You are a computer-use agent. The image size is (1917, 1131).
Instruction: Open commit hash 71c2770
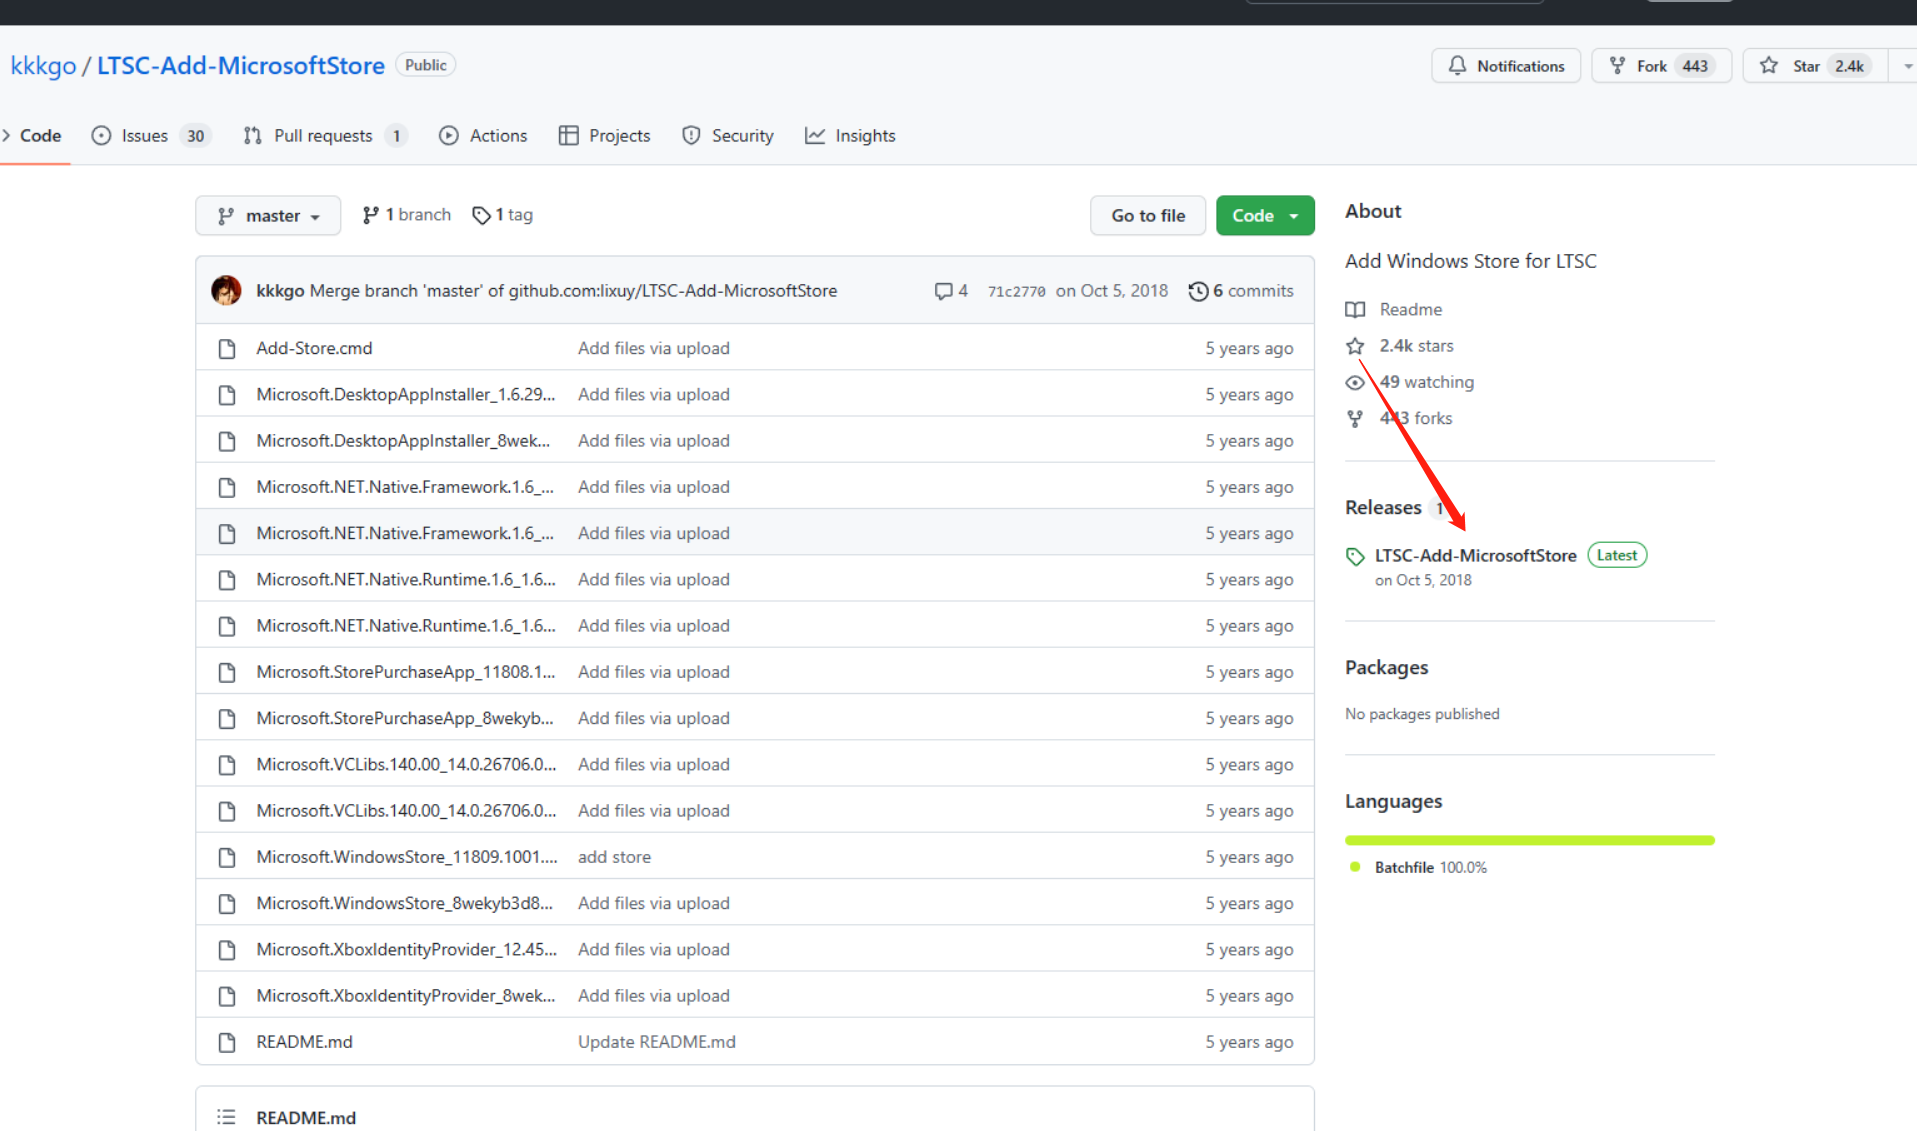point(1016,291)
